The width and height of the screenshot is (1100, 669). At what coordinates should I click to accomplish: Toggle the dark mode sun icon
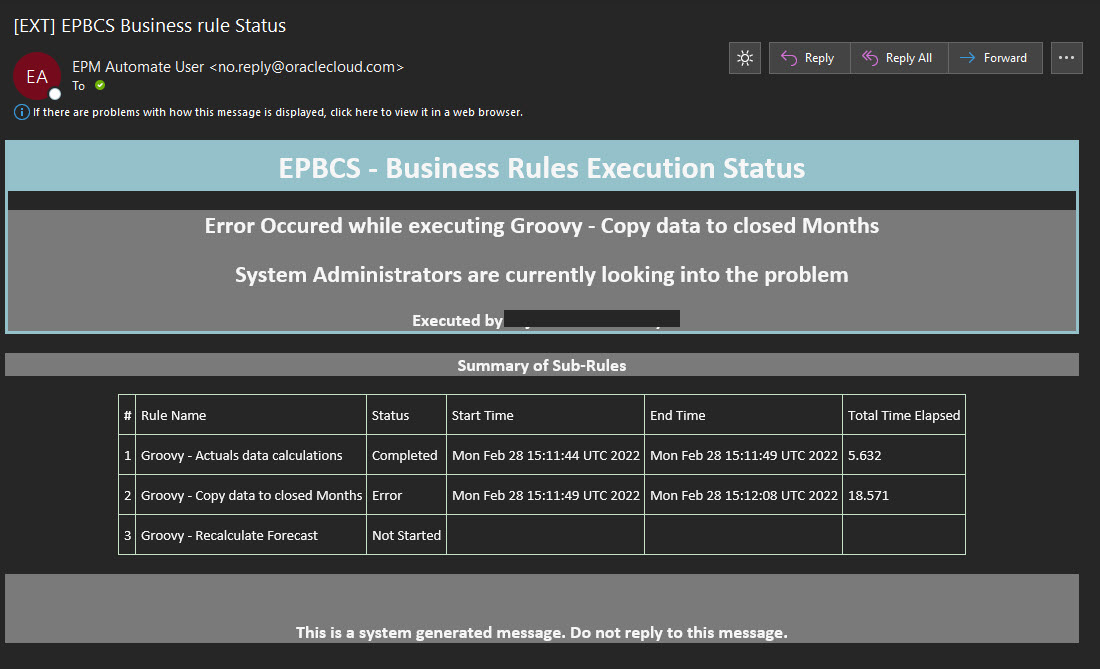click(745, 58)
